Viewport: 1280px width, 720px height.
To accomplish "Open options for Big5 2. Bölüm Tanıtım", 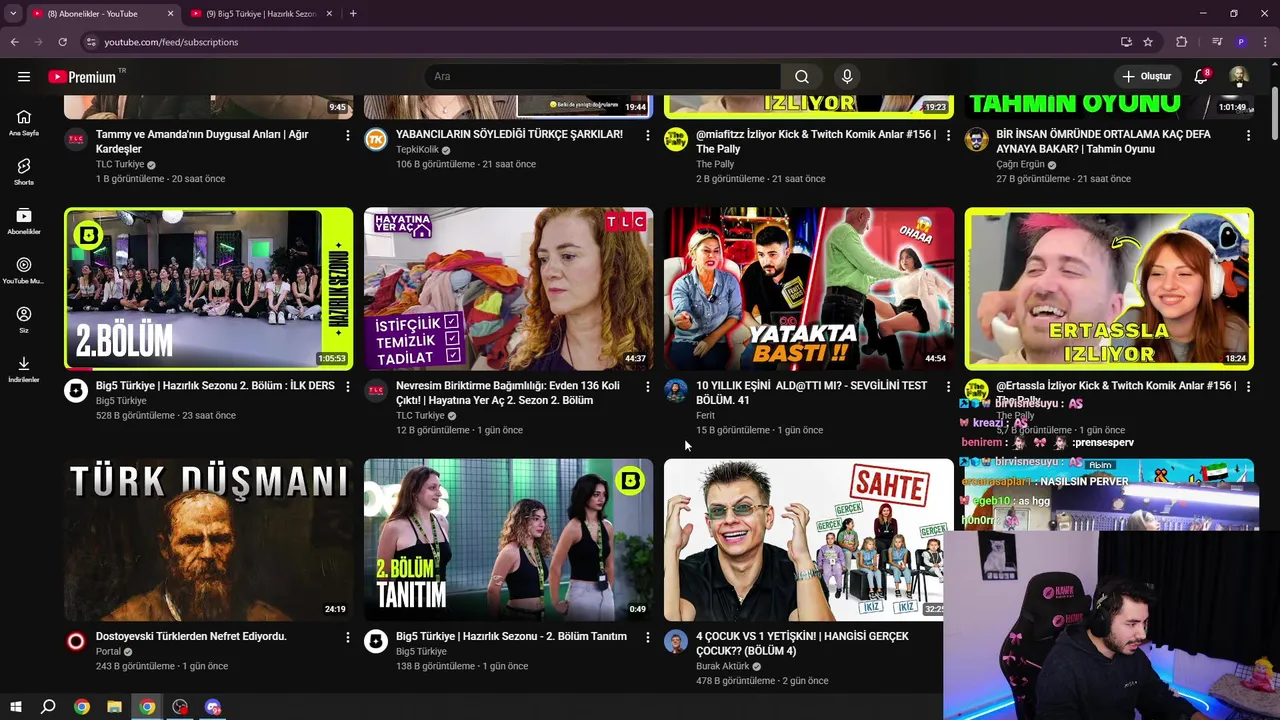I will [648, 637].
